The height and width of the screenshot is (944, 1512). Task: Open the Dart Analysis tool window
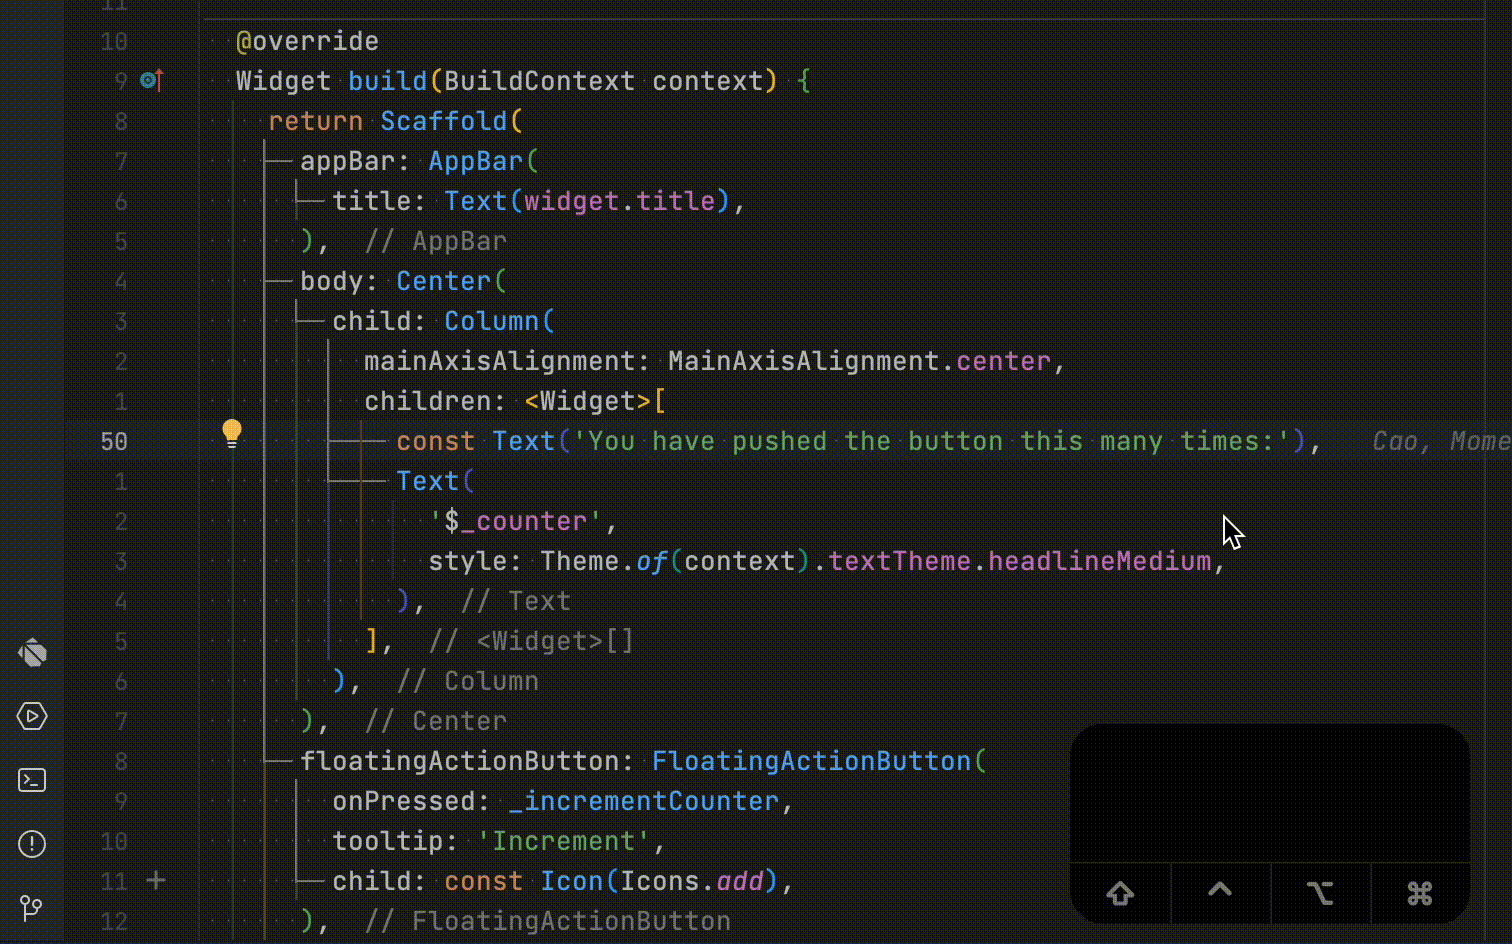(x=32, y=653)
